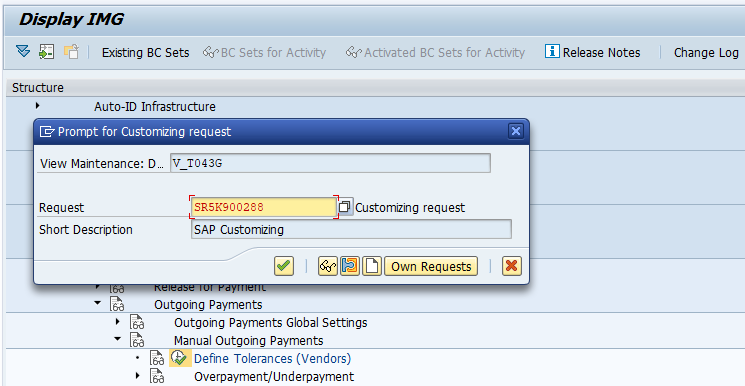This screenshot has width=745, height=386.
Task: Expand Outgoing Payments Global Settings
Action: (117, 321)
